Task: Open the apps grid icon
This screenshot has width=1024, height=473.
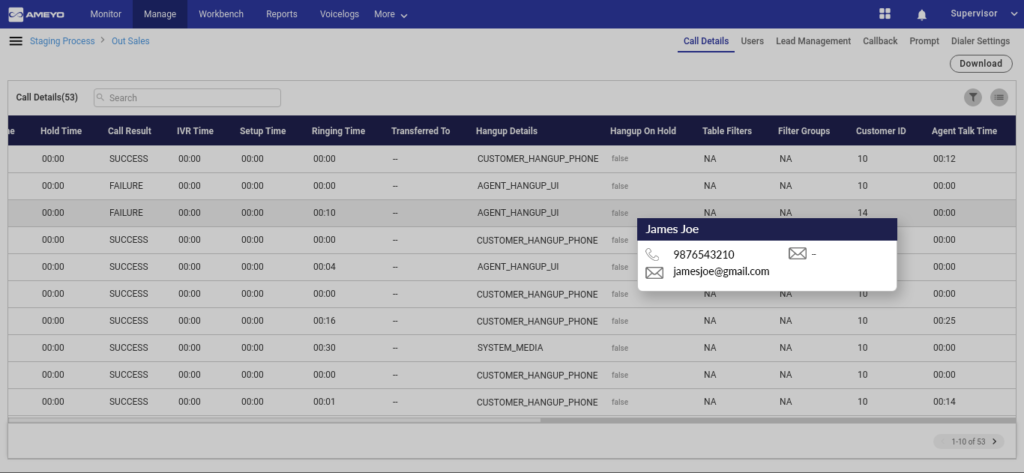Action: 885,14
